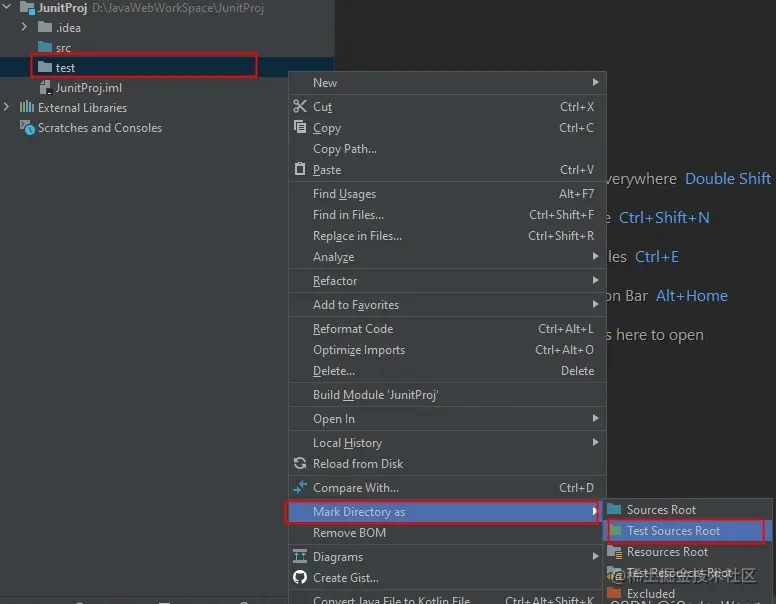Choose Replace in Files... entry
The width and height of the screenshot is (776, 604).
(x=447, y=236)
